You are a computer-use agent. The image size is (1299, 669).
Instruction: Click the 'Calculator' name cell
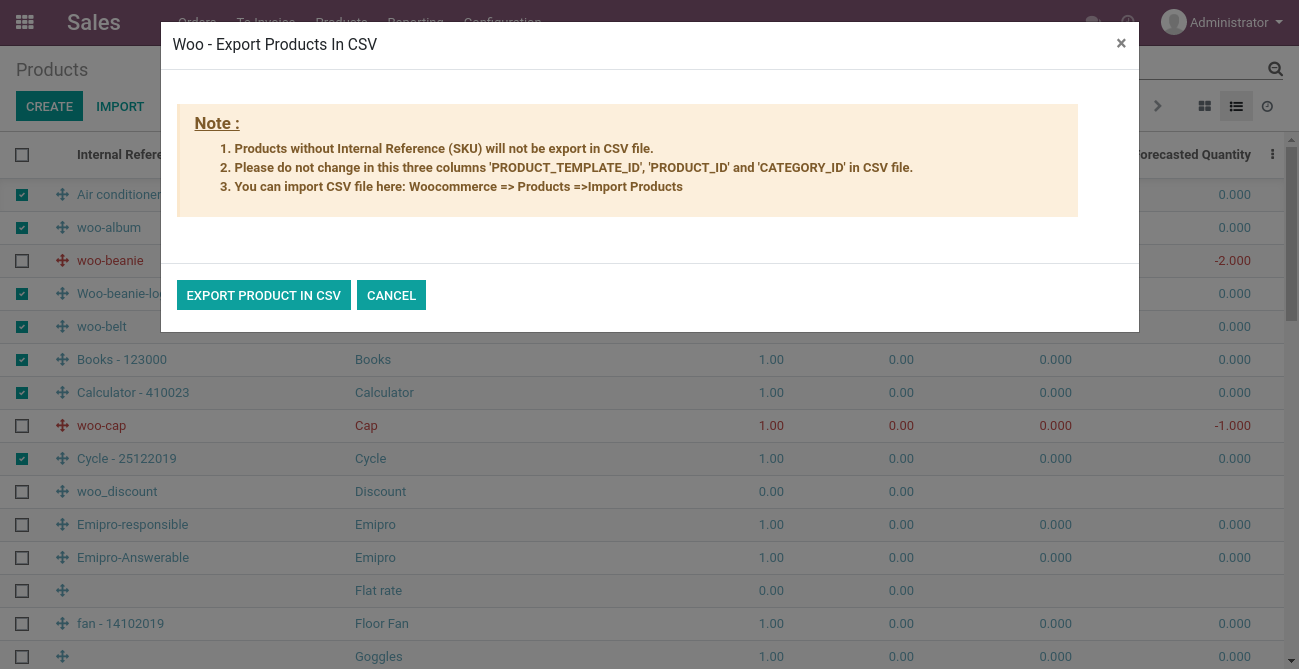[384, 393]
